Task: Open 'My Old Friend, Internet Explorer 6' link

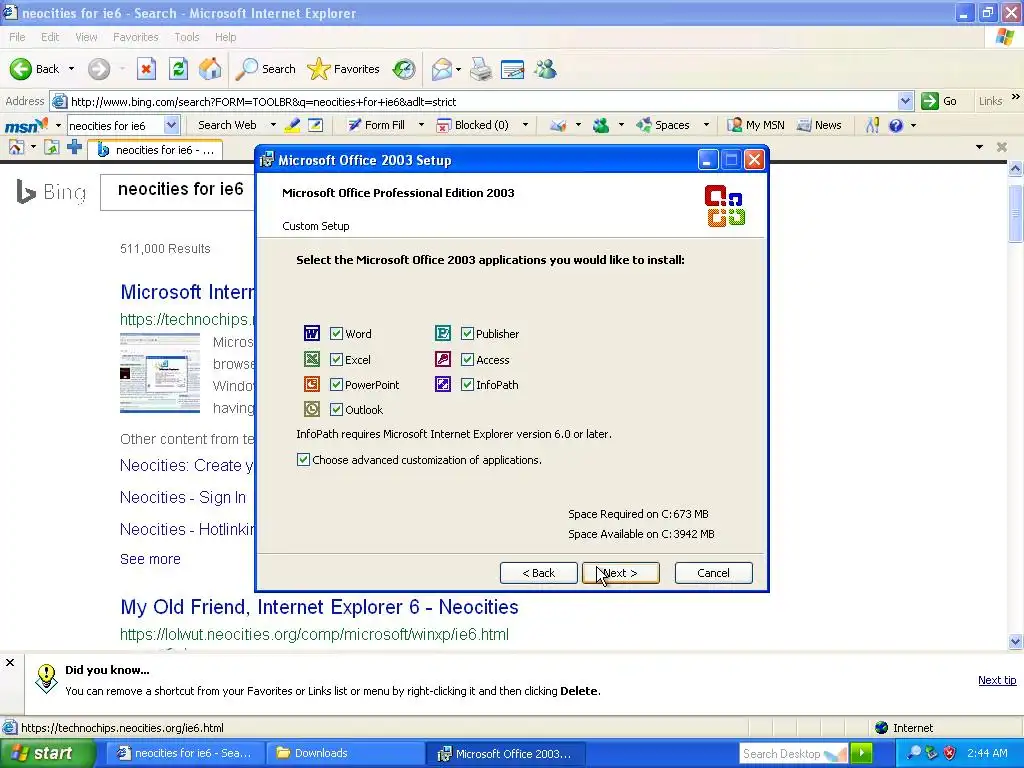Action: pos(319,607)
